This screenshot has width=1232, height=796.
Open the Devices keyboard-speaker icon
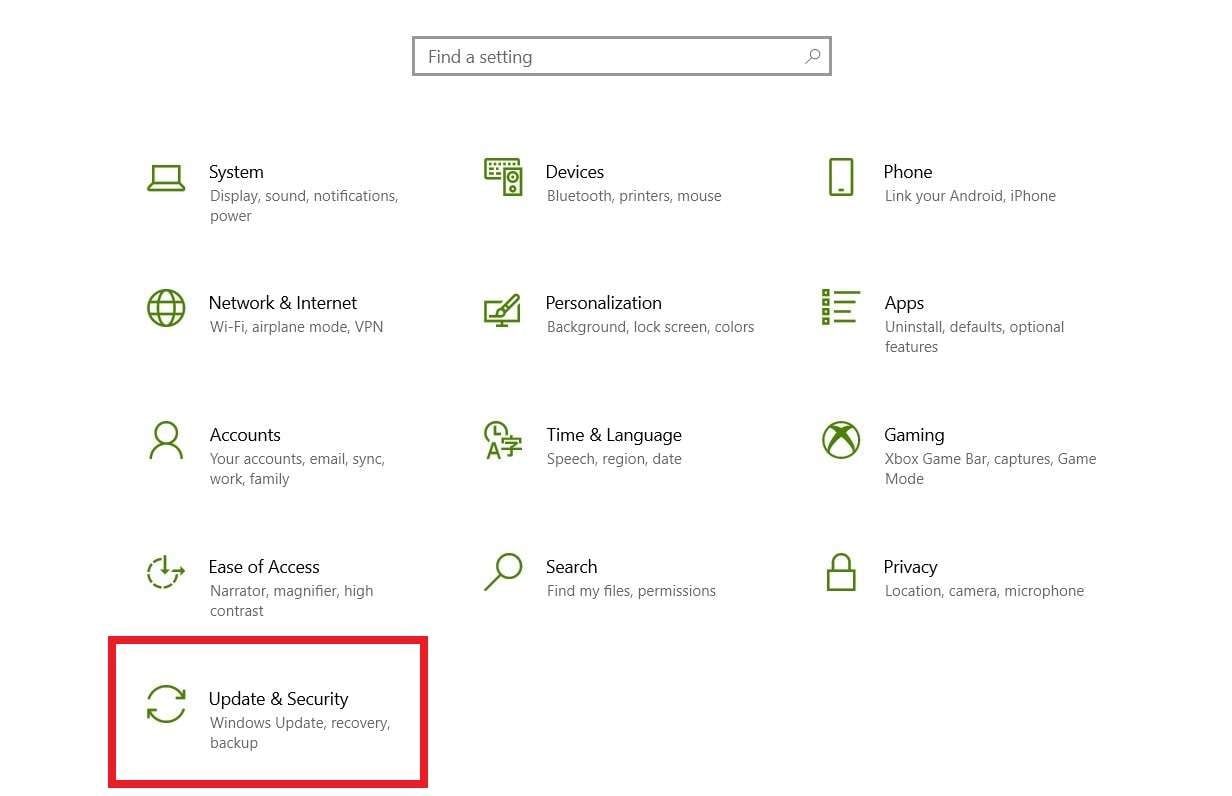pos(503,177)
